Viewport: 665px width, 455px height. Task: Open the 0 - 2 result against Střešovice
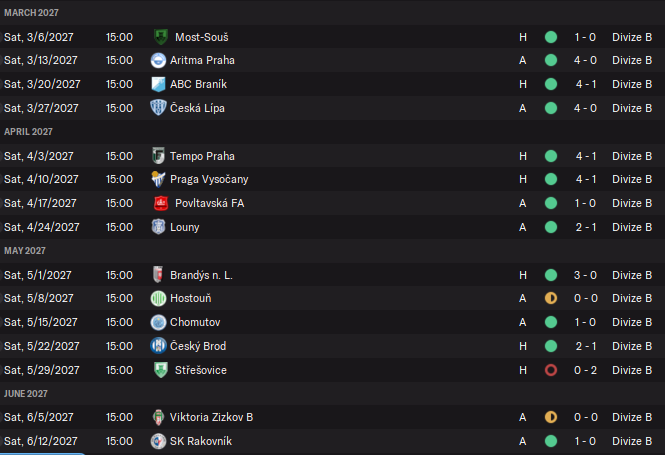[x=586, y=370]
